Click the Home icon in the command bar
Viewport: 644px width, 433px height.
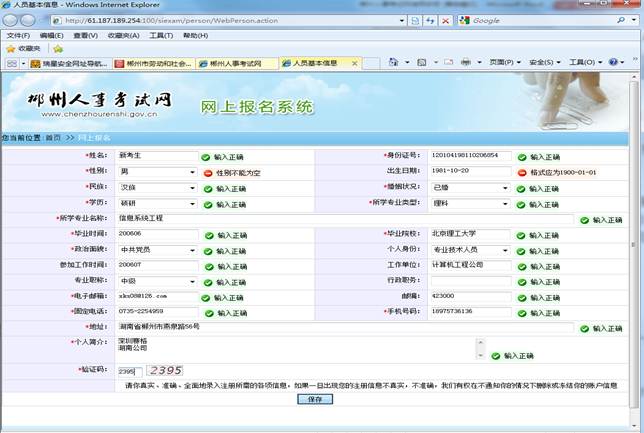393,62
